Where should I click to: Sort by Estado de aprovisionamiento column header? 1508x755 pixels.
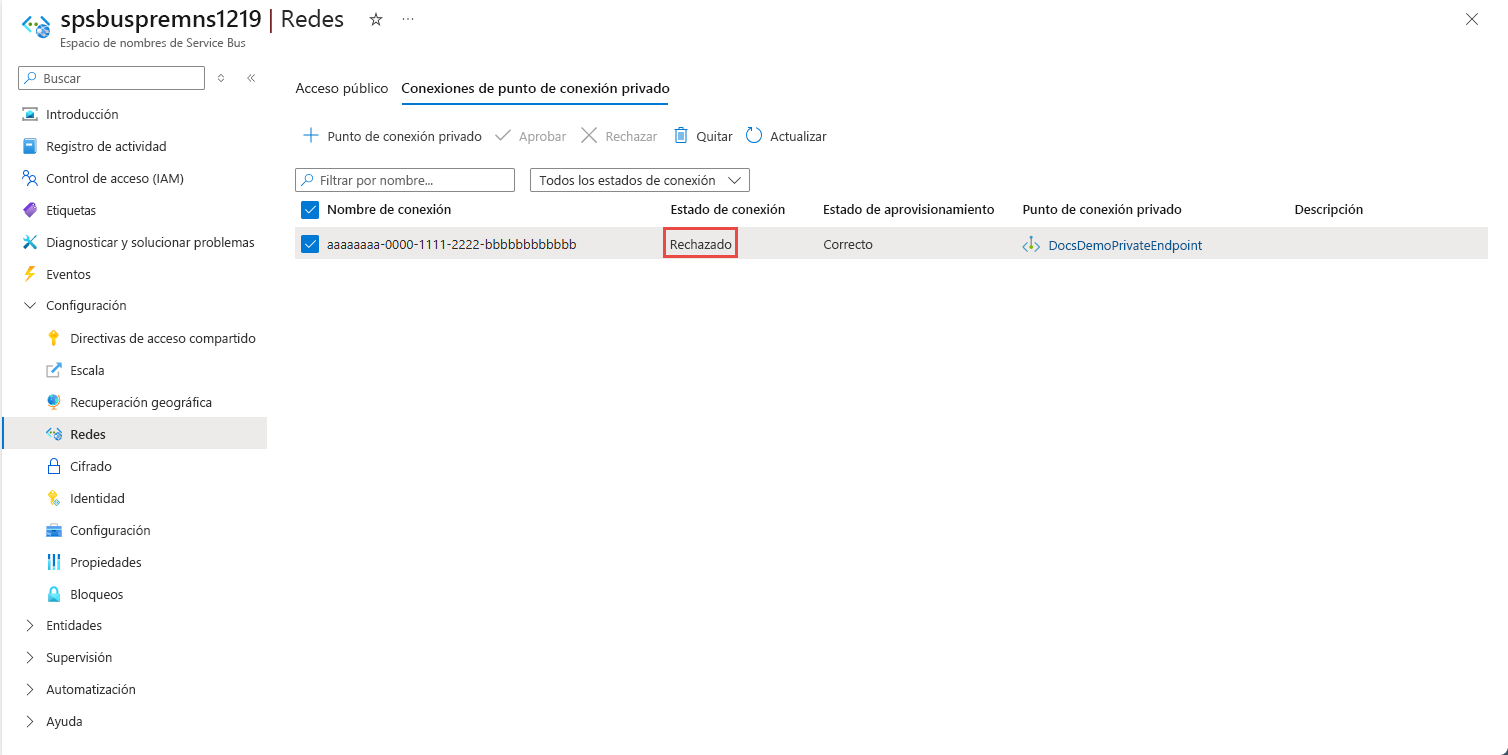pyautogui.click(x=908, y=210)
